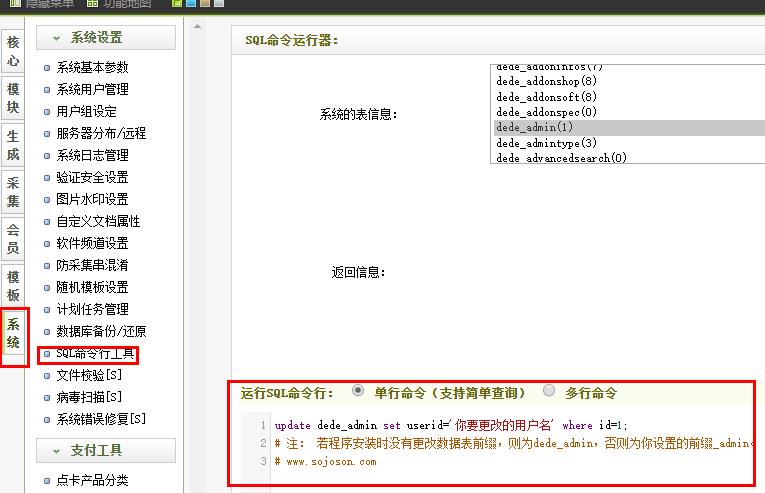Go to 计划任务管理
Image resolution: width=765 pixels, height=493 pixels.
(92, 309)
